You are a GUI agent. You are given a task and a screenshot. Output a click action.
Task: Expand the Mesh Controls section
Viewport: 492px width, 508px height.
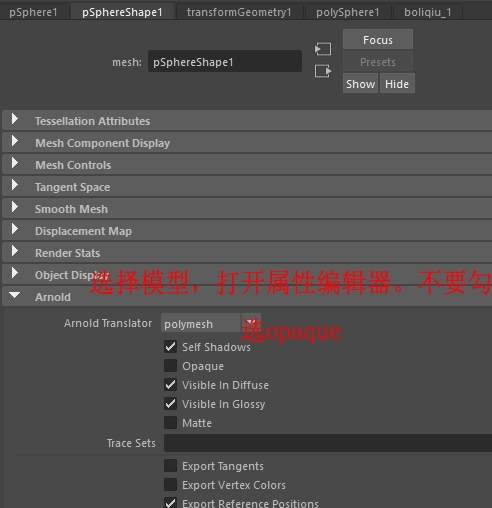[247, 165]
